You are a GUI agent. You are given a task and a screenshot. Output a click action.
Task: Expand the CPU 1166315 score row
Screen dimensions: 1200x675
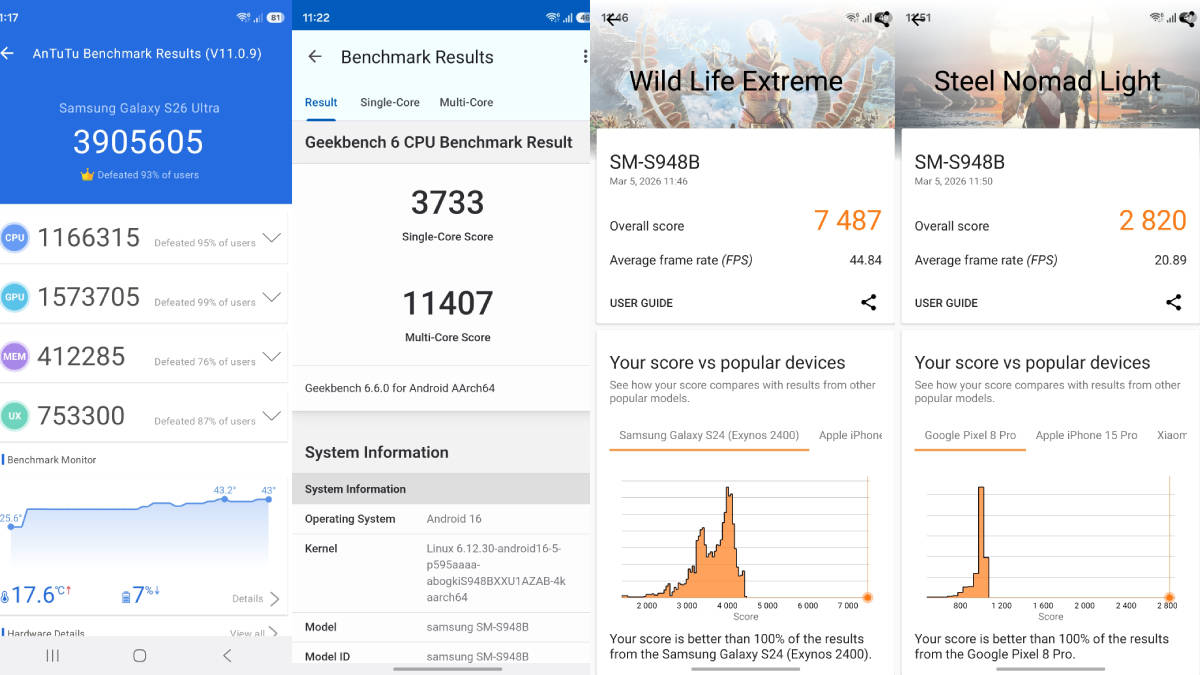click(x=271, y=239)
